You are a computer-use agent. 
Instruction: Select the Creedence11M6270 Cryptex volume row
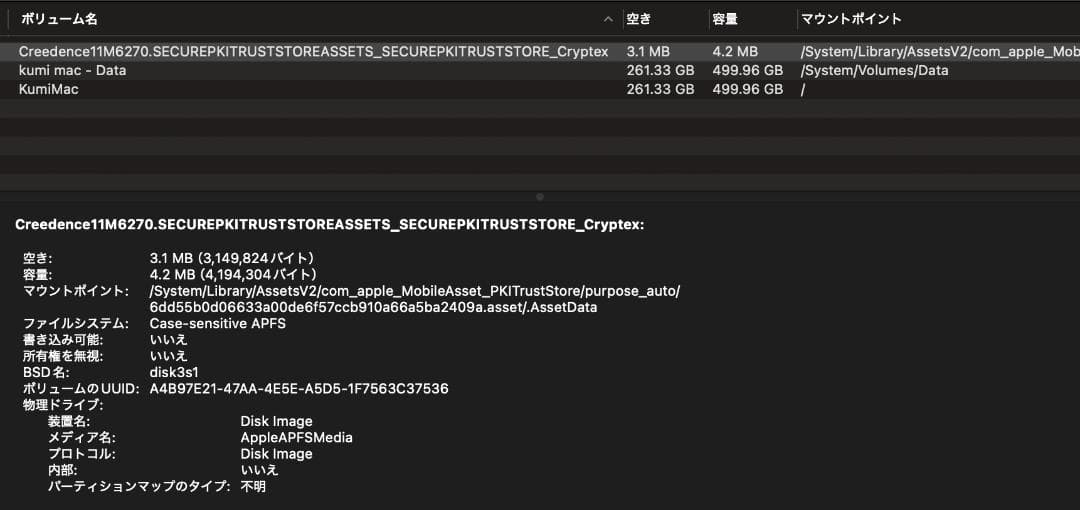(313, 52)
